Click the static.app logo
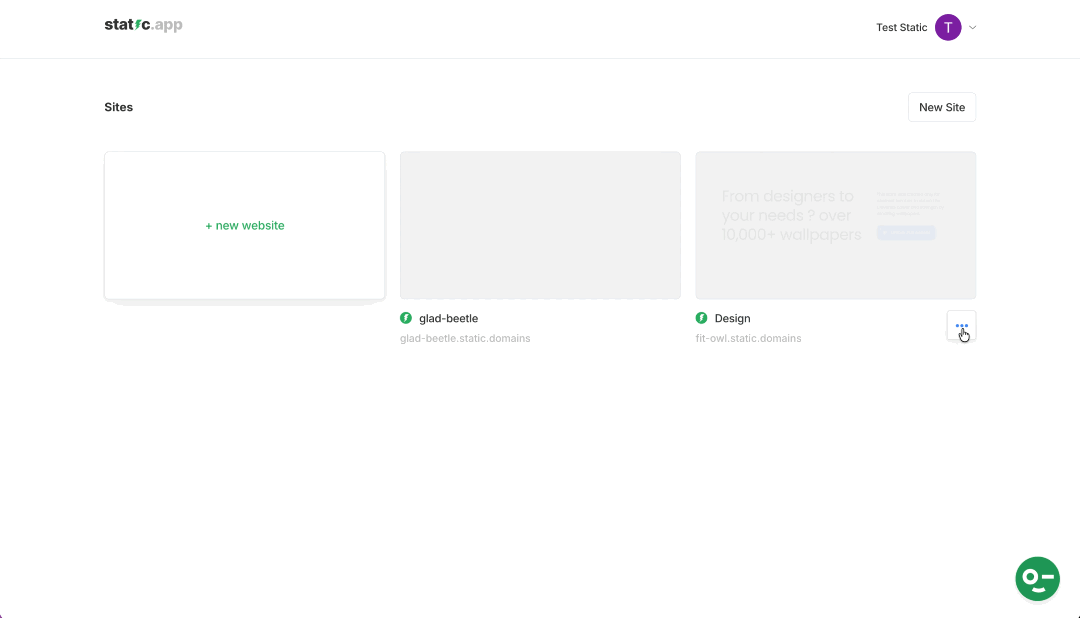Image resolution: width=1080 pixels, height=618 pixels. 143,25
